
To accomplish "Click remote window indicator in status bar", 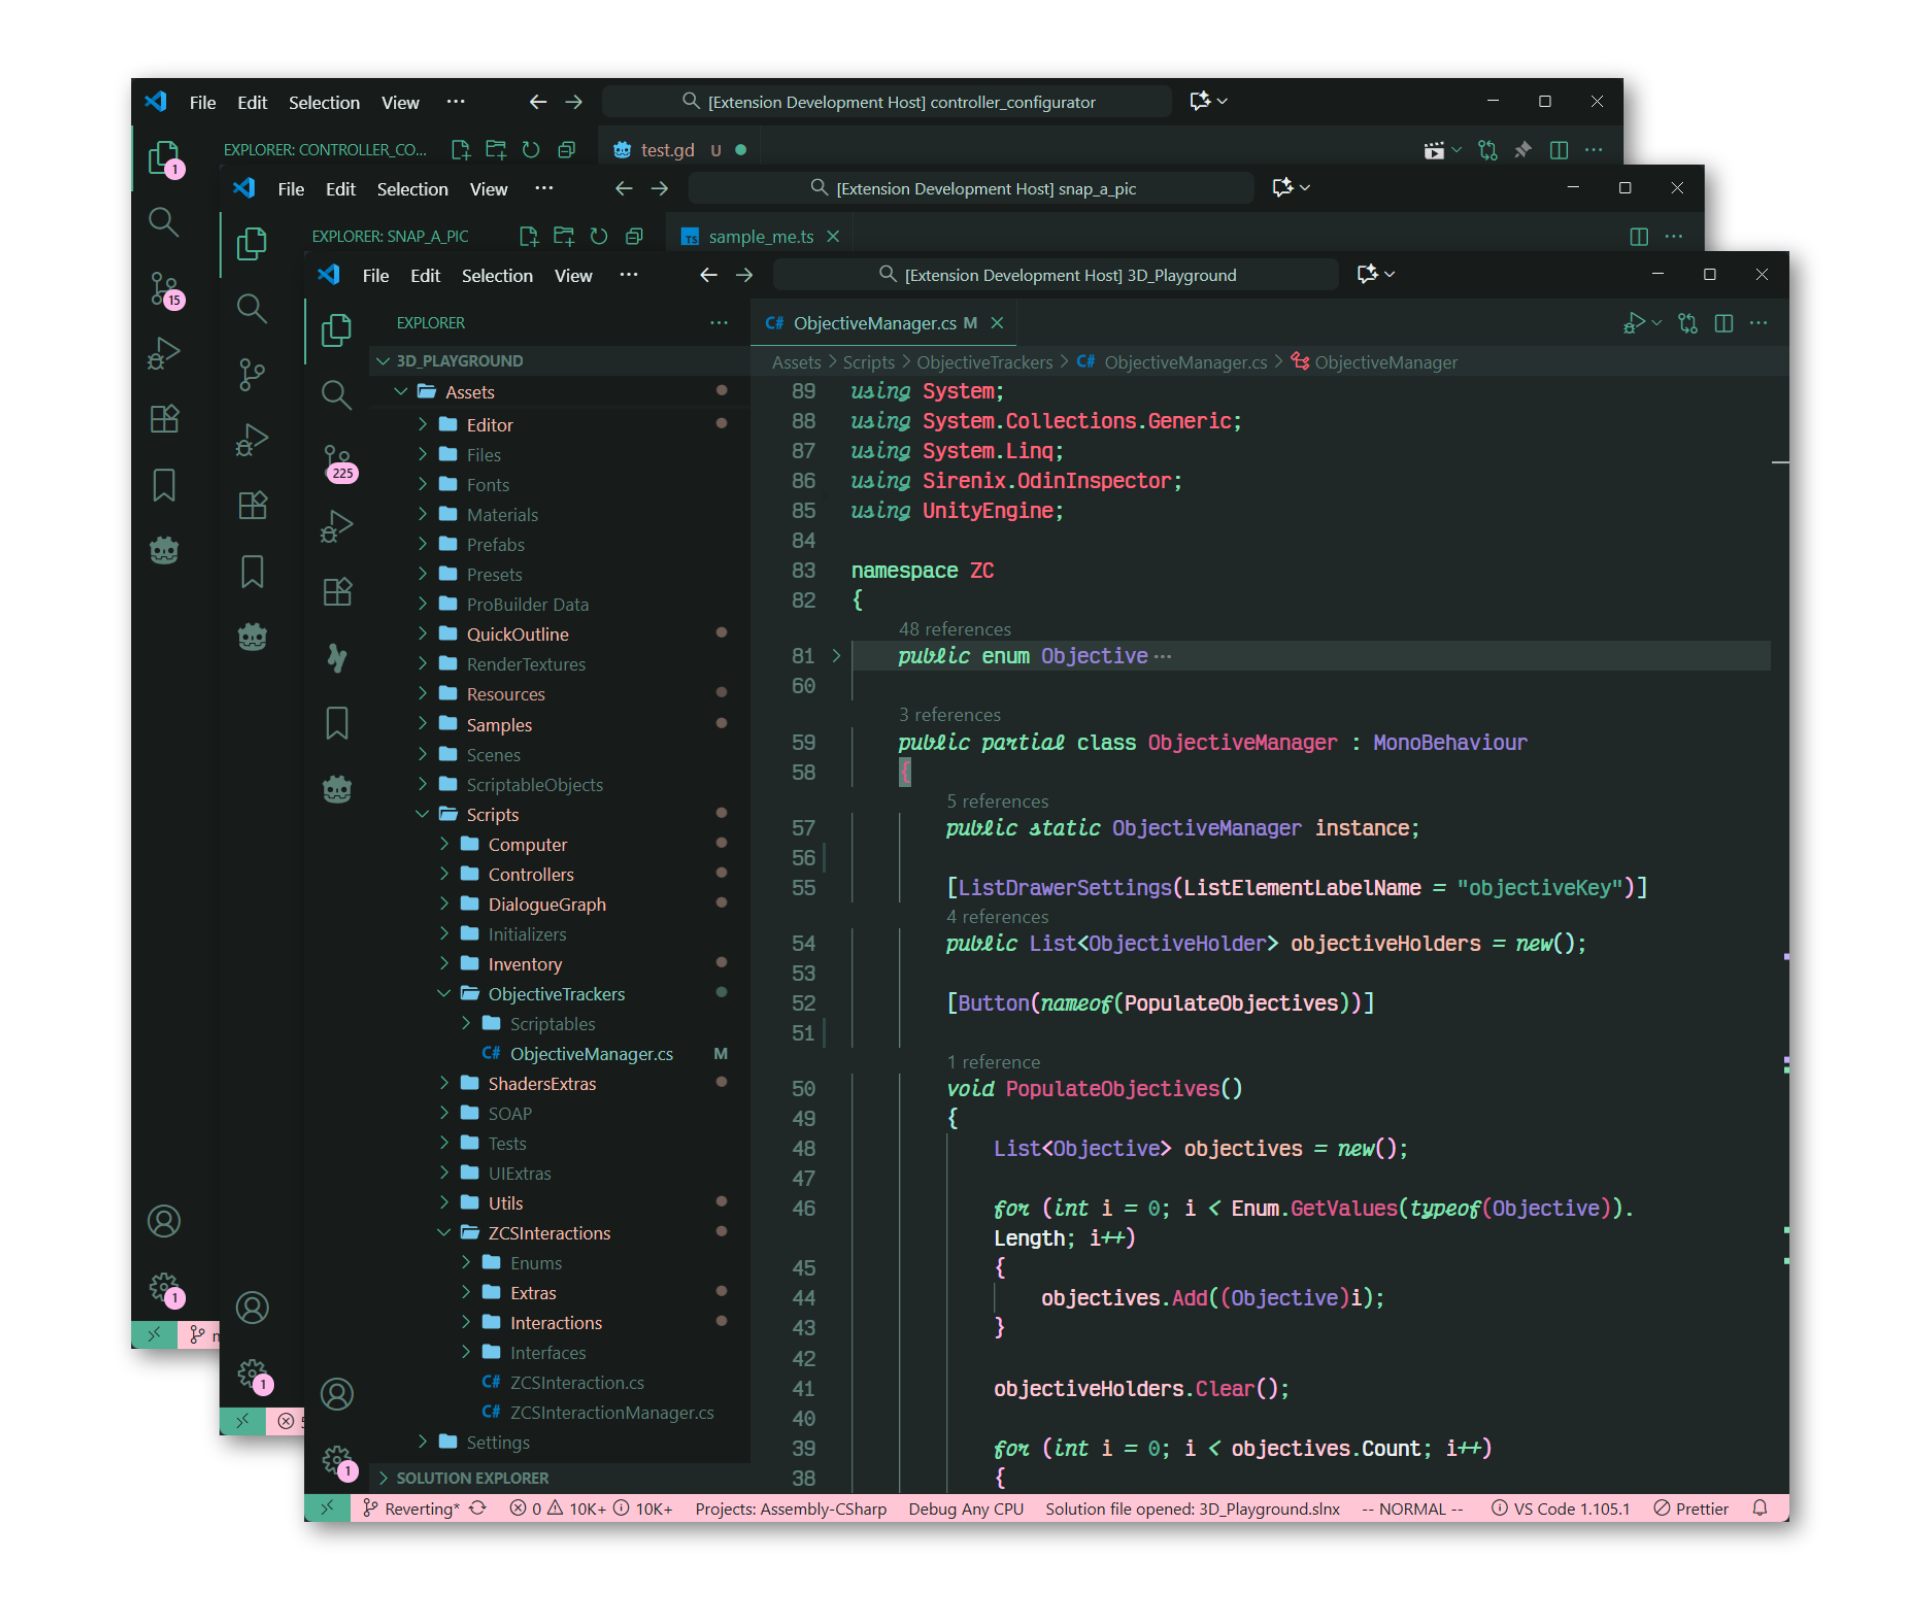I will click(x=327, y=1508).
